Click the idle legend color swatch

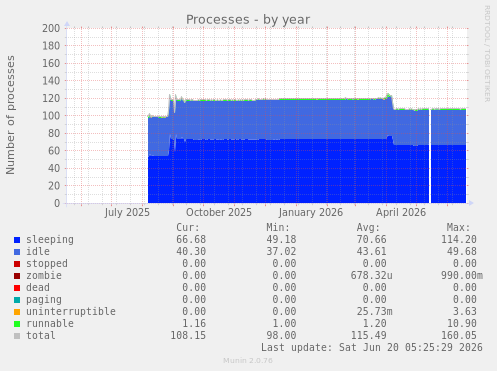17,252
